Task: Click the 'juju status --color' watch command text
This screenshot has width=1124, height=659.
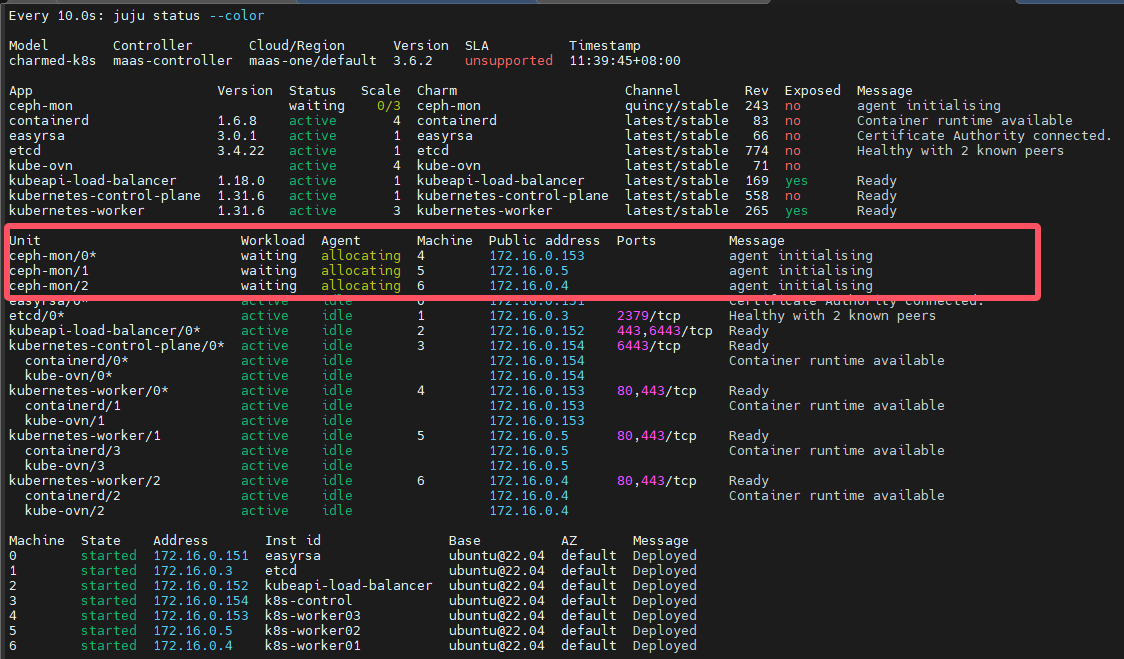Action: click(x=189, y=16)
